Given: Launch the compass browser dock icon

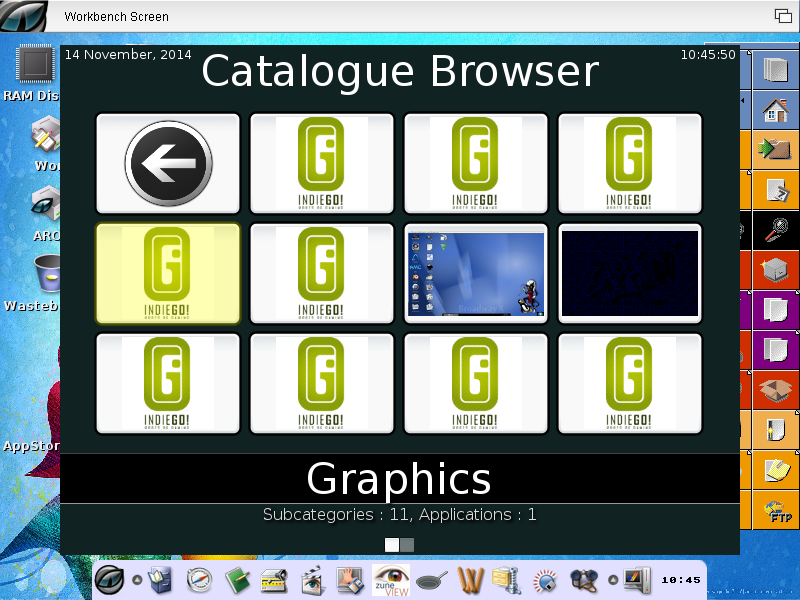Looking at the screenshot, I should 199,580.
